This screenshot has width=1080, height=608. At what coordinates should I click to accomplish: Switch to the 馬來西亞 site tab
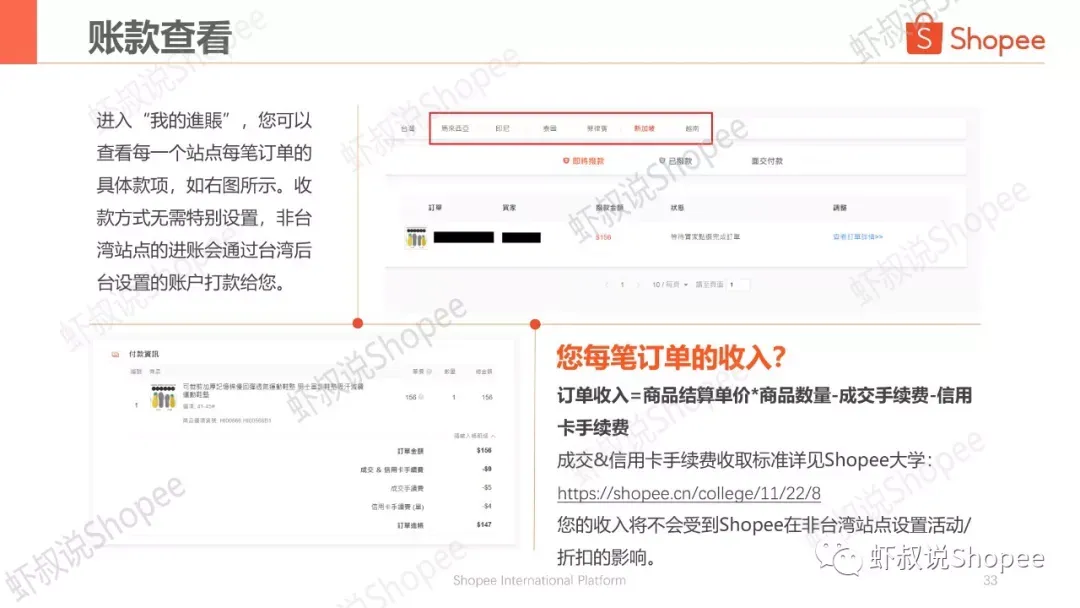click(455, 129)
